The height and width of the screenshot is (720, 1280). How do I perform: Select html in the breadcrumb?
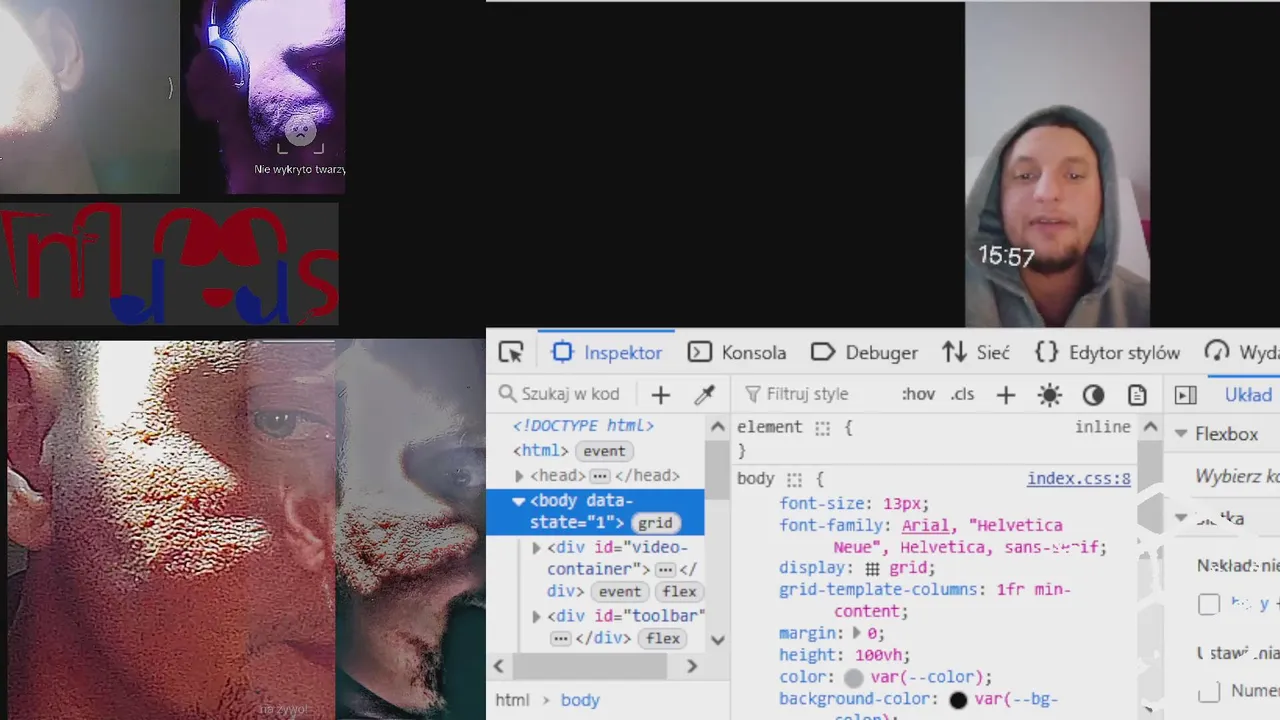coord(512,700)
